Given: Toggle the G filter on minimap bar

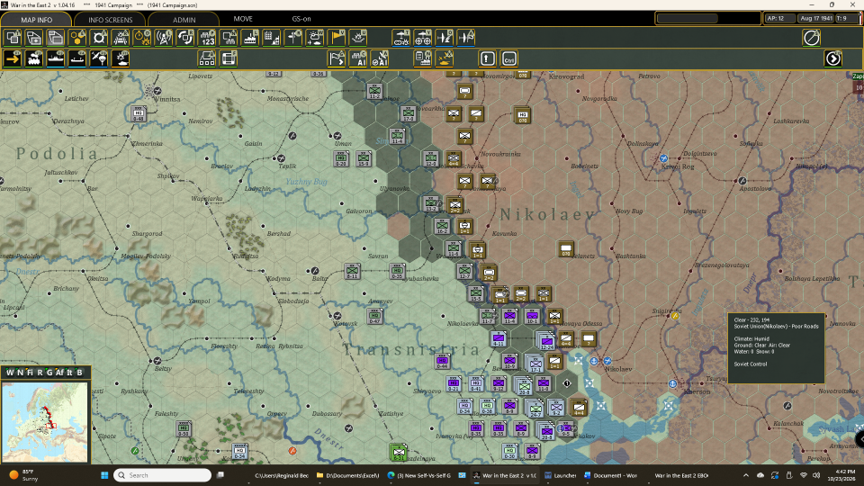Looking at the screenshot, I should pos(50,372).
